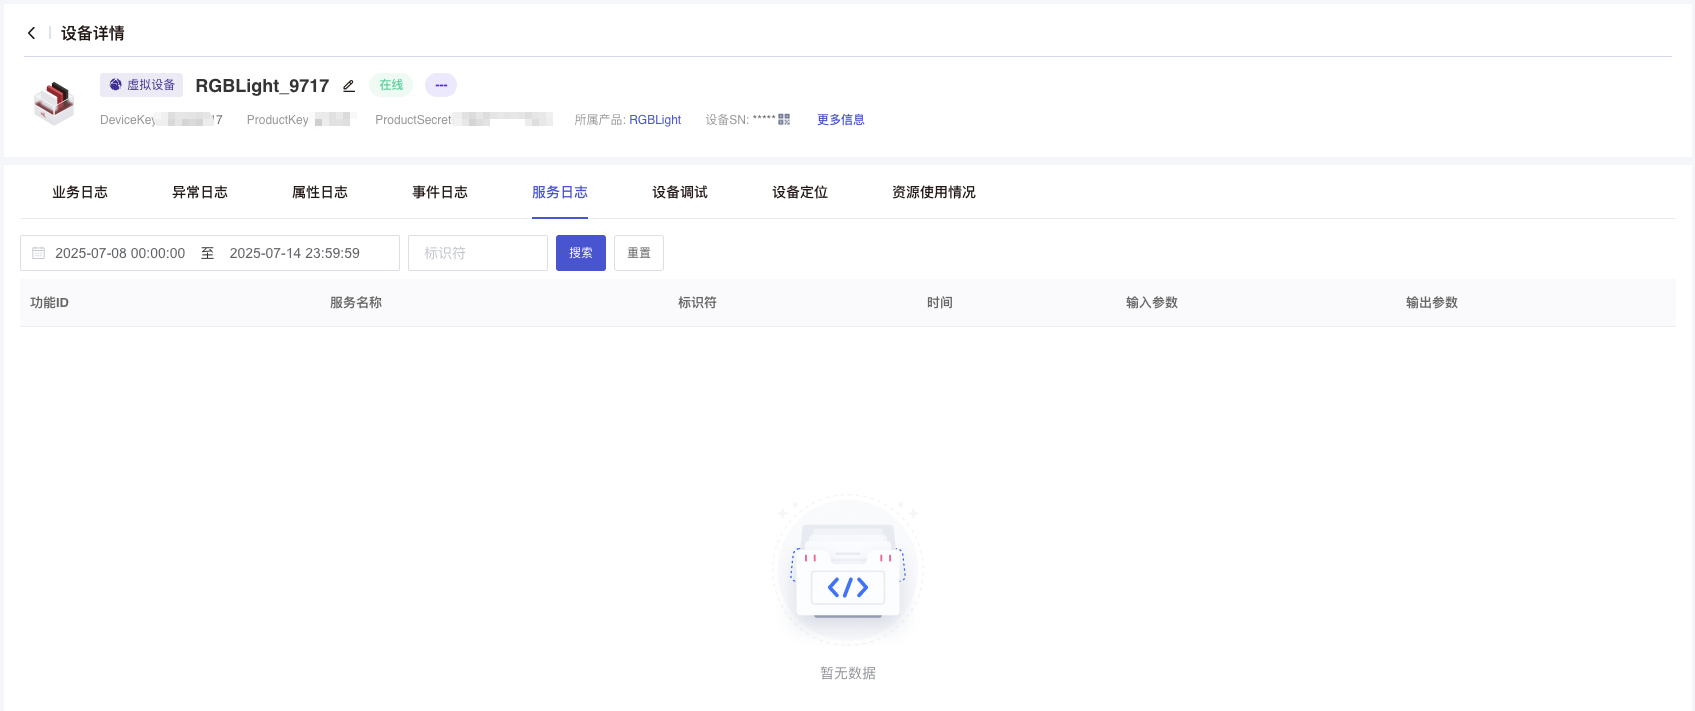Open the 异常日志 tab
Image resolution: width=1695 pixels, height=711 pixels.
(200, 192)
